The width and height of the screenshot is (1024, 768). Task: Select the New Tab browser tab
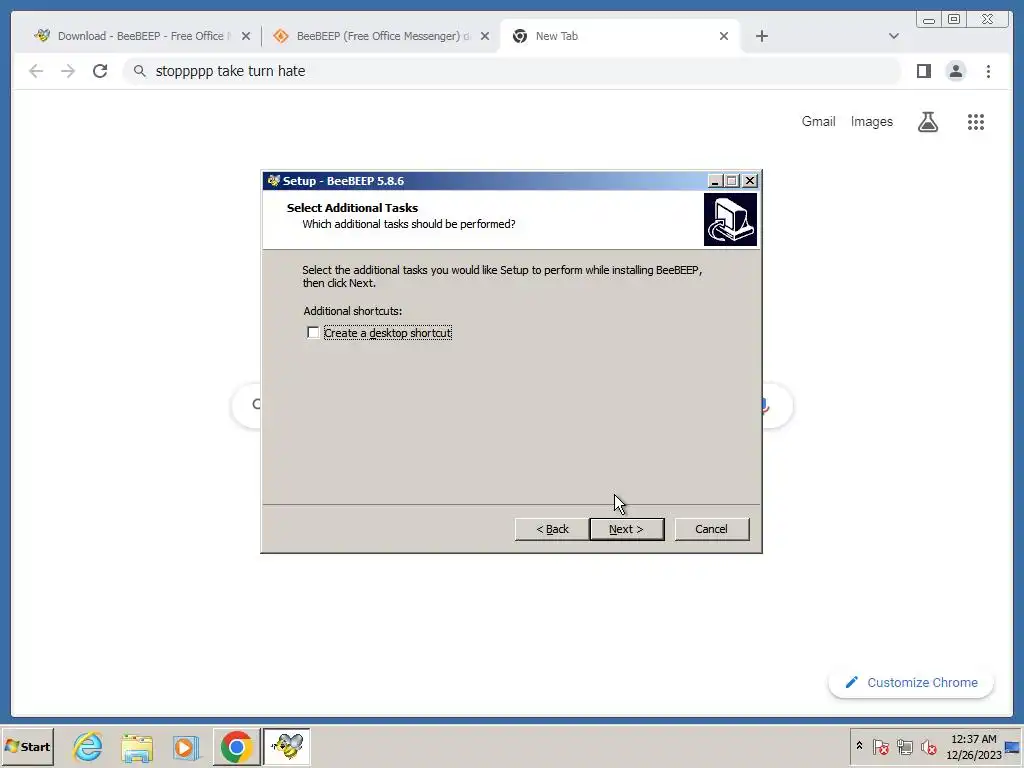(x=619, y=36)
